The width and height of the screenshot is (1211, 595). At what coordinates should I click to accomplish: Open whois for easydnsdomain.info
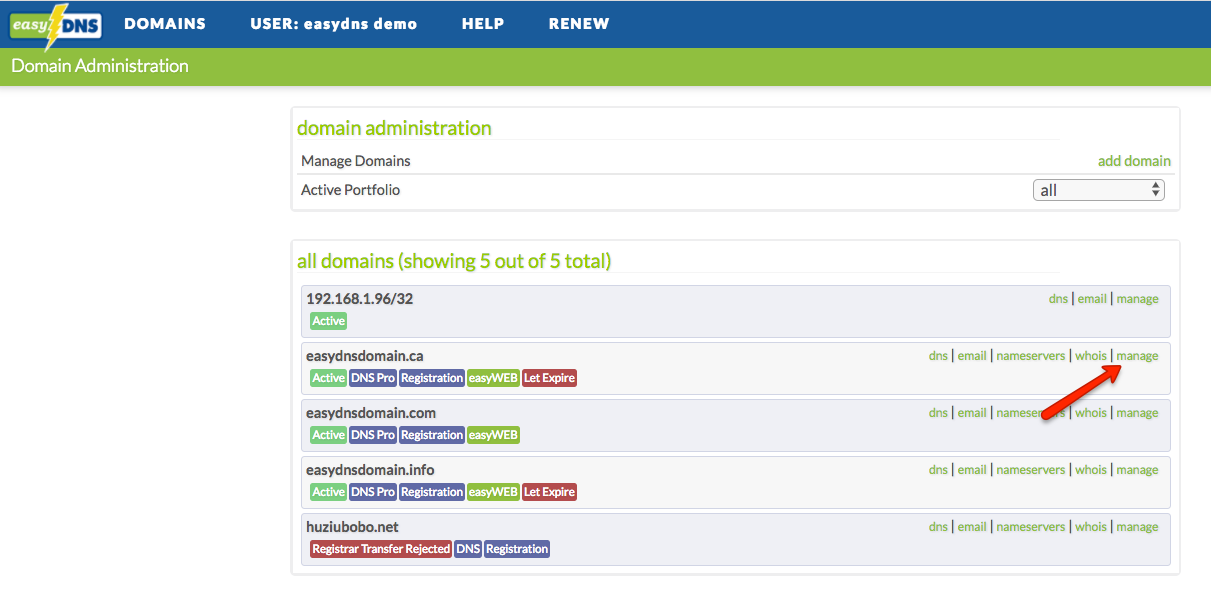tap(1091, 470)
